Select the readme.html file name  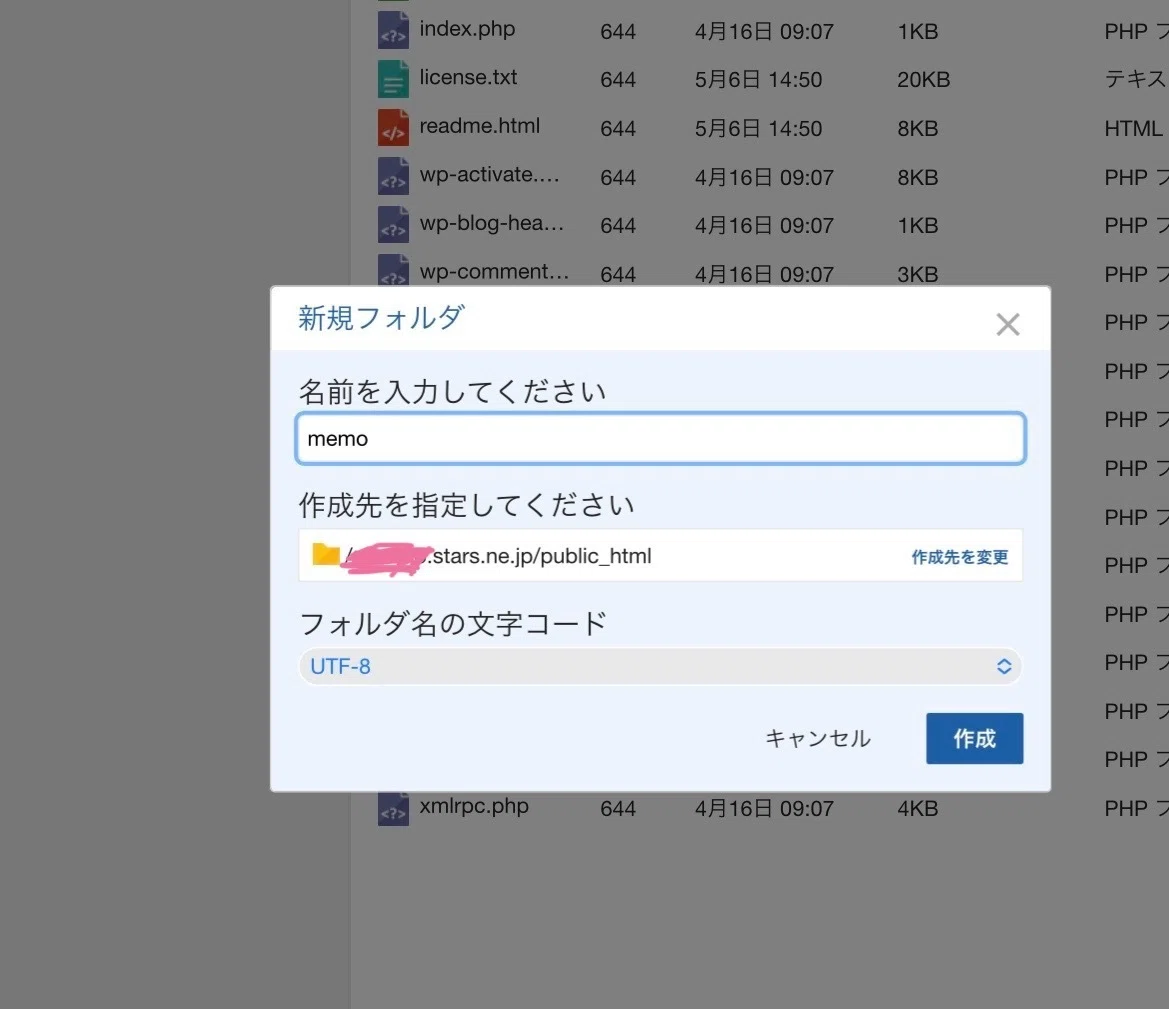pyautogui.click(x=479, y=126)
